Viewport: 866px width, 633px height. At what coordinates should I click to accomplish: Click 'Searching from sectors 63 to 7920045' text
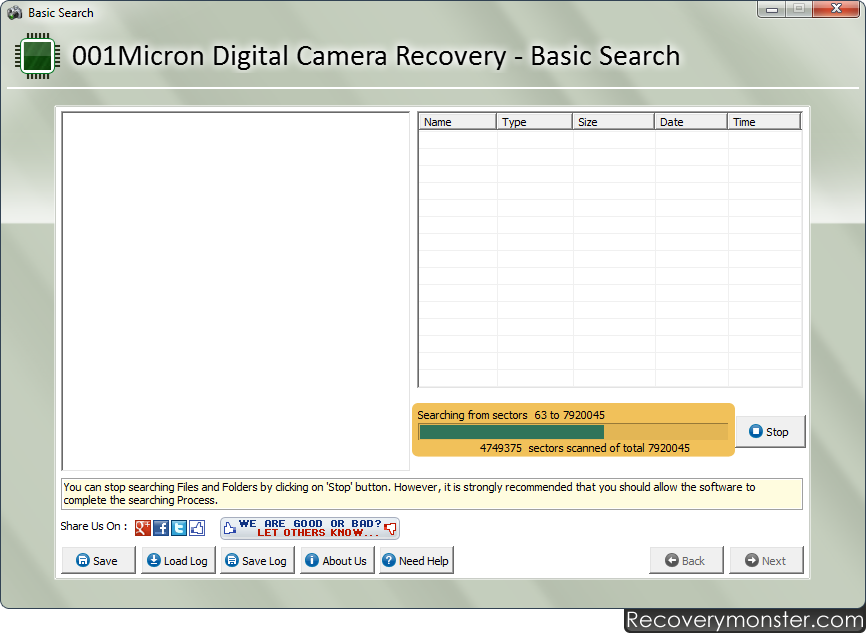point(511,415)
